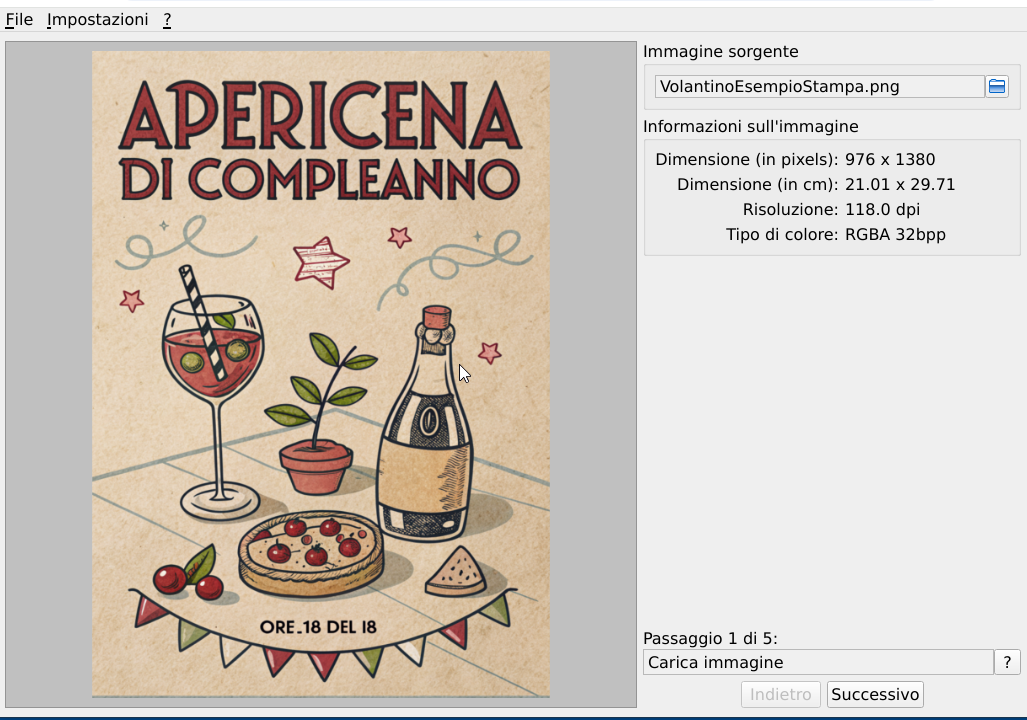This screenshot has width=1027, height=720.
Task: Click the Carica immagine step field
Action: click(x=817, y=662)
